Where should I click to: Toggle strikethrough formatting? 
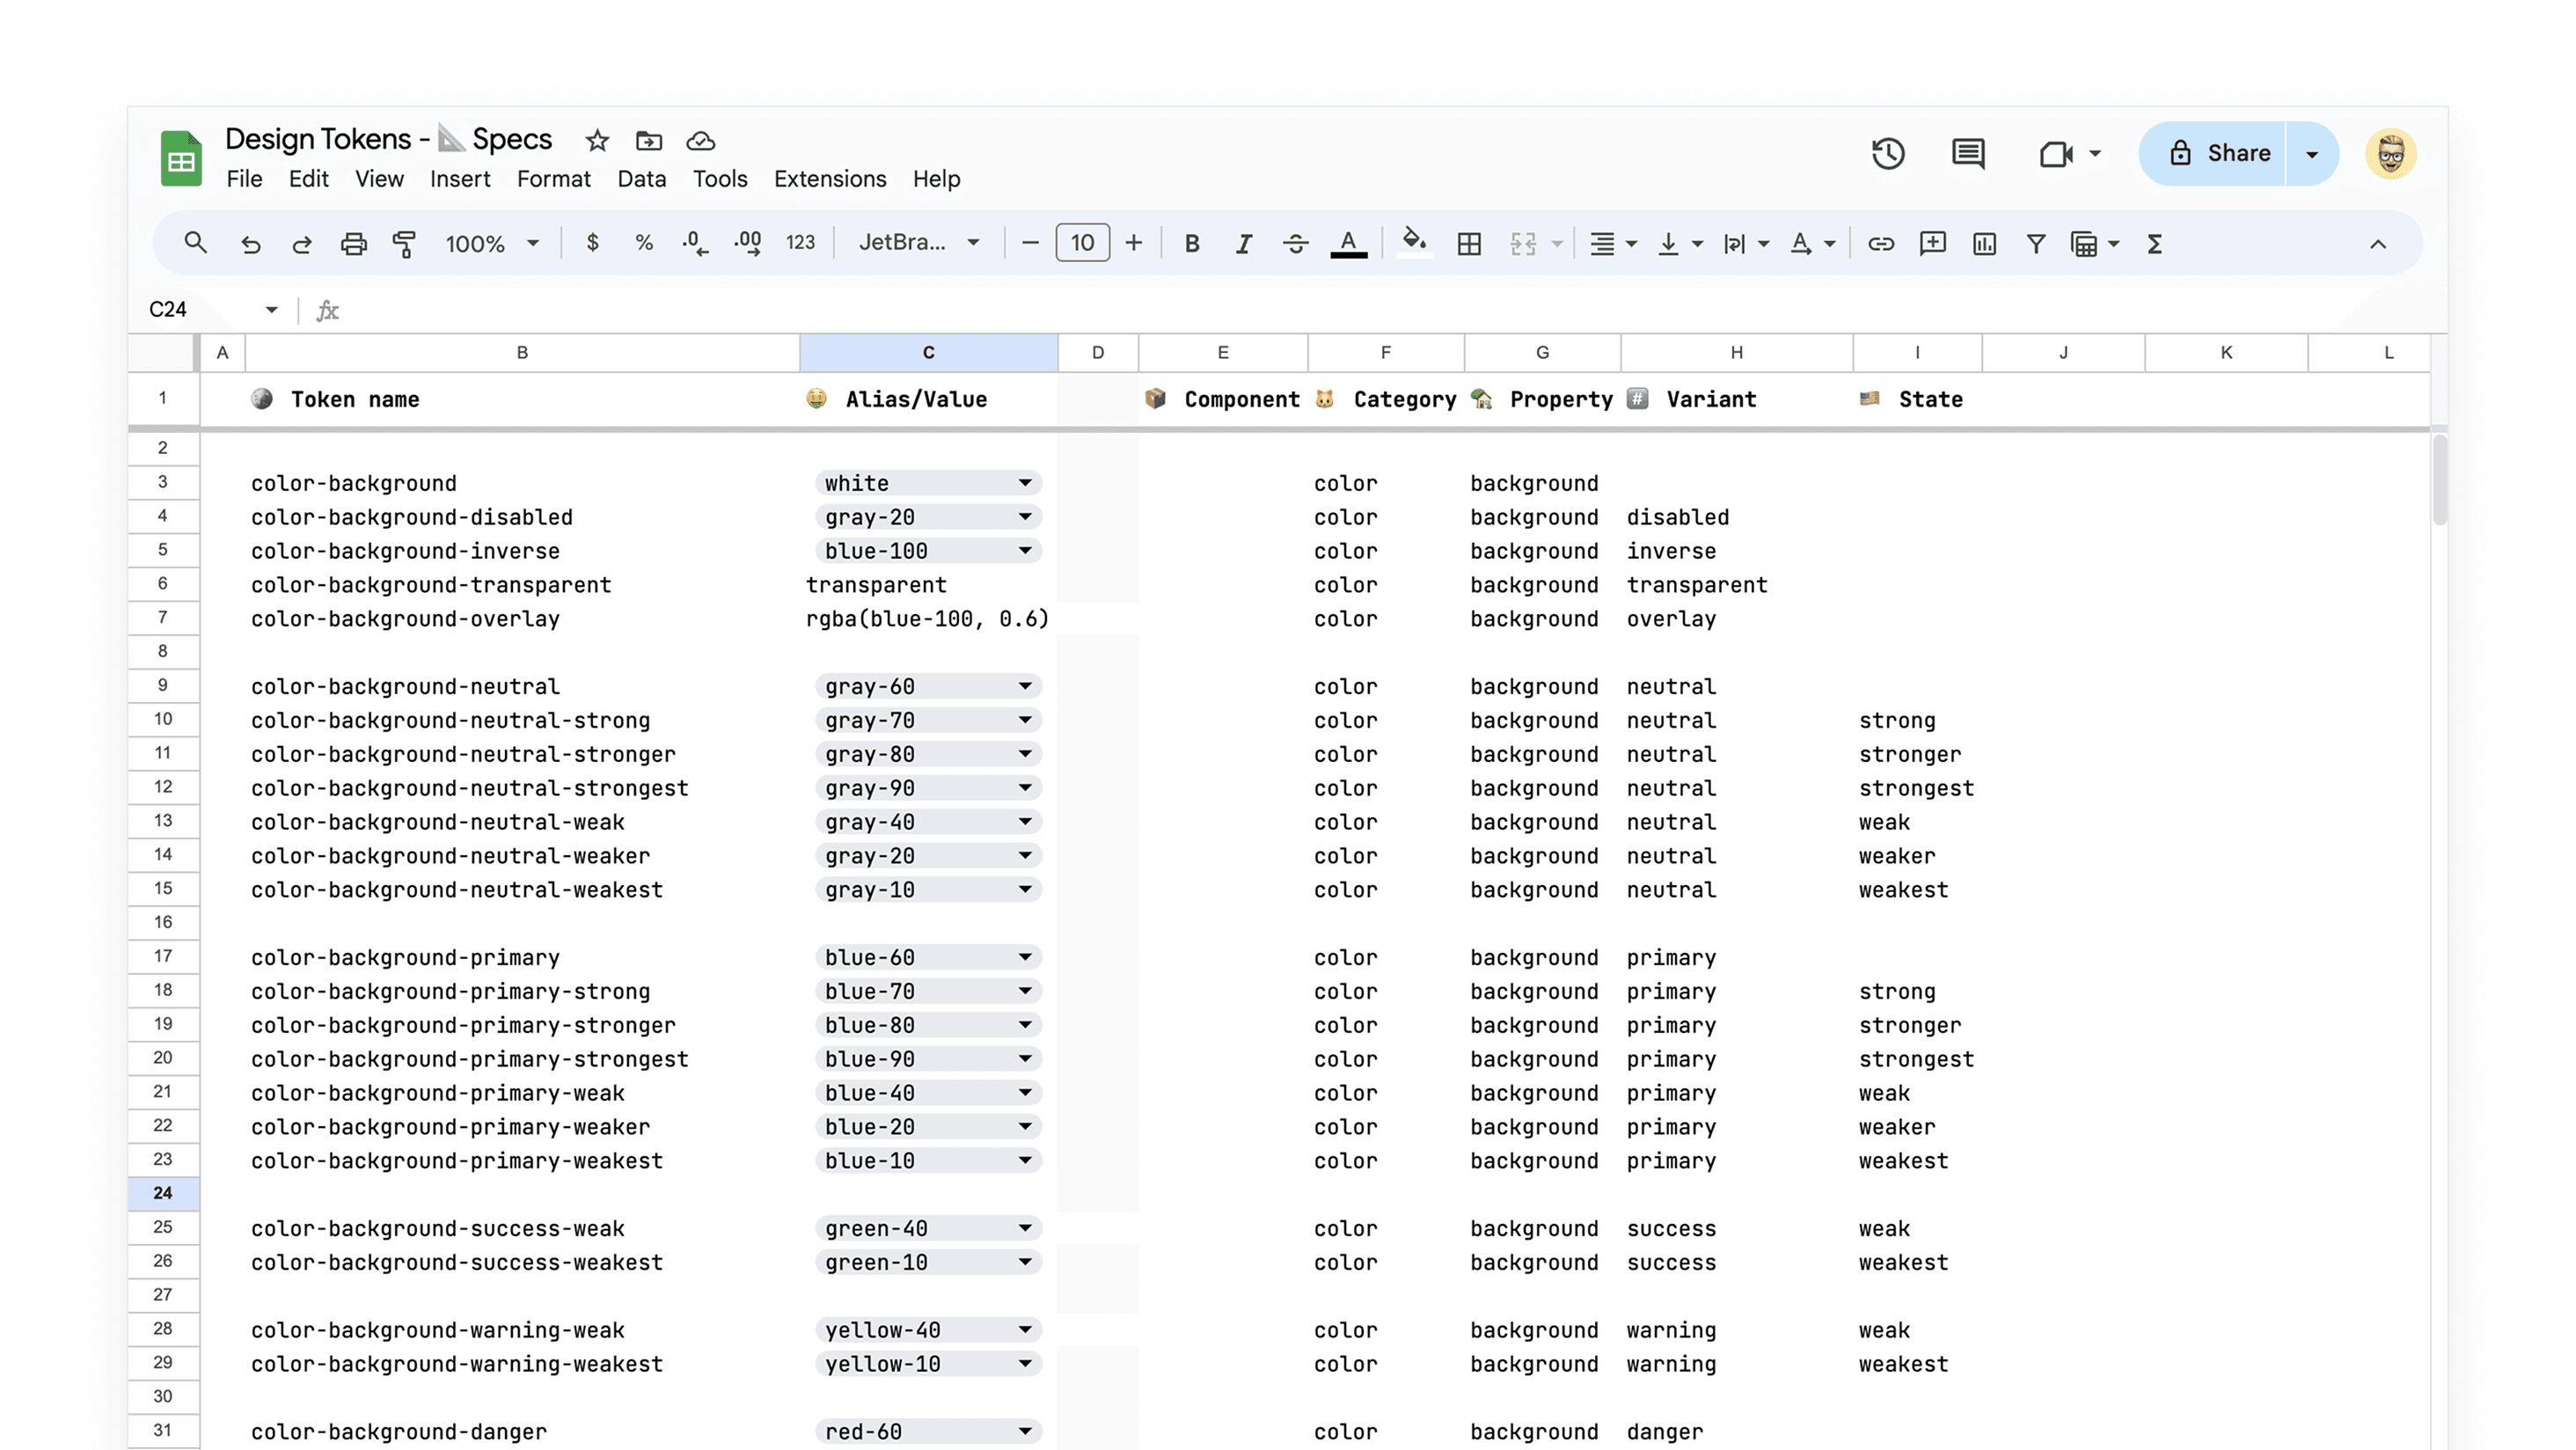click(1295, 243)
